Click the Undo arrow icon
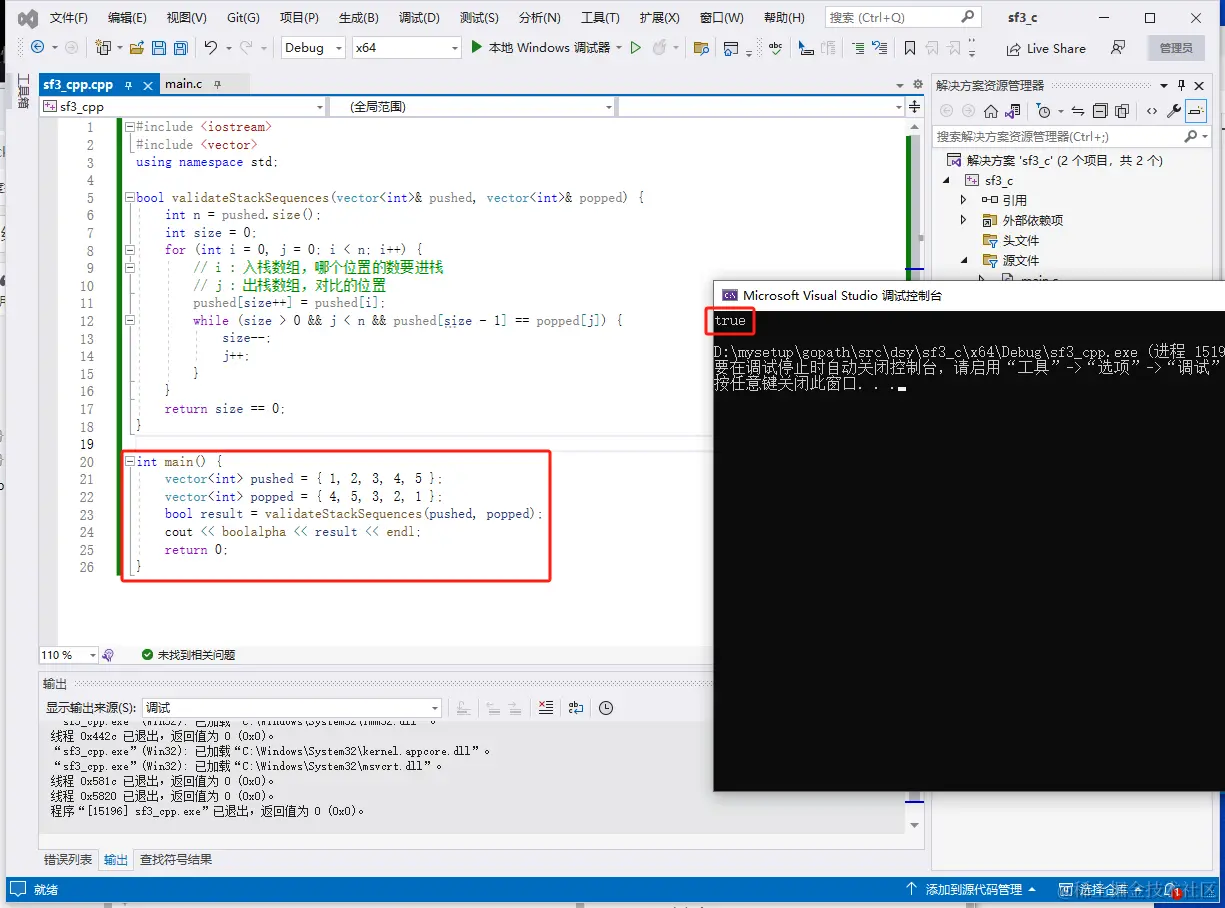The image size is (1225, 908). [x=210, y=48]
